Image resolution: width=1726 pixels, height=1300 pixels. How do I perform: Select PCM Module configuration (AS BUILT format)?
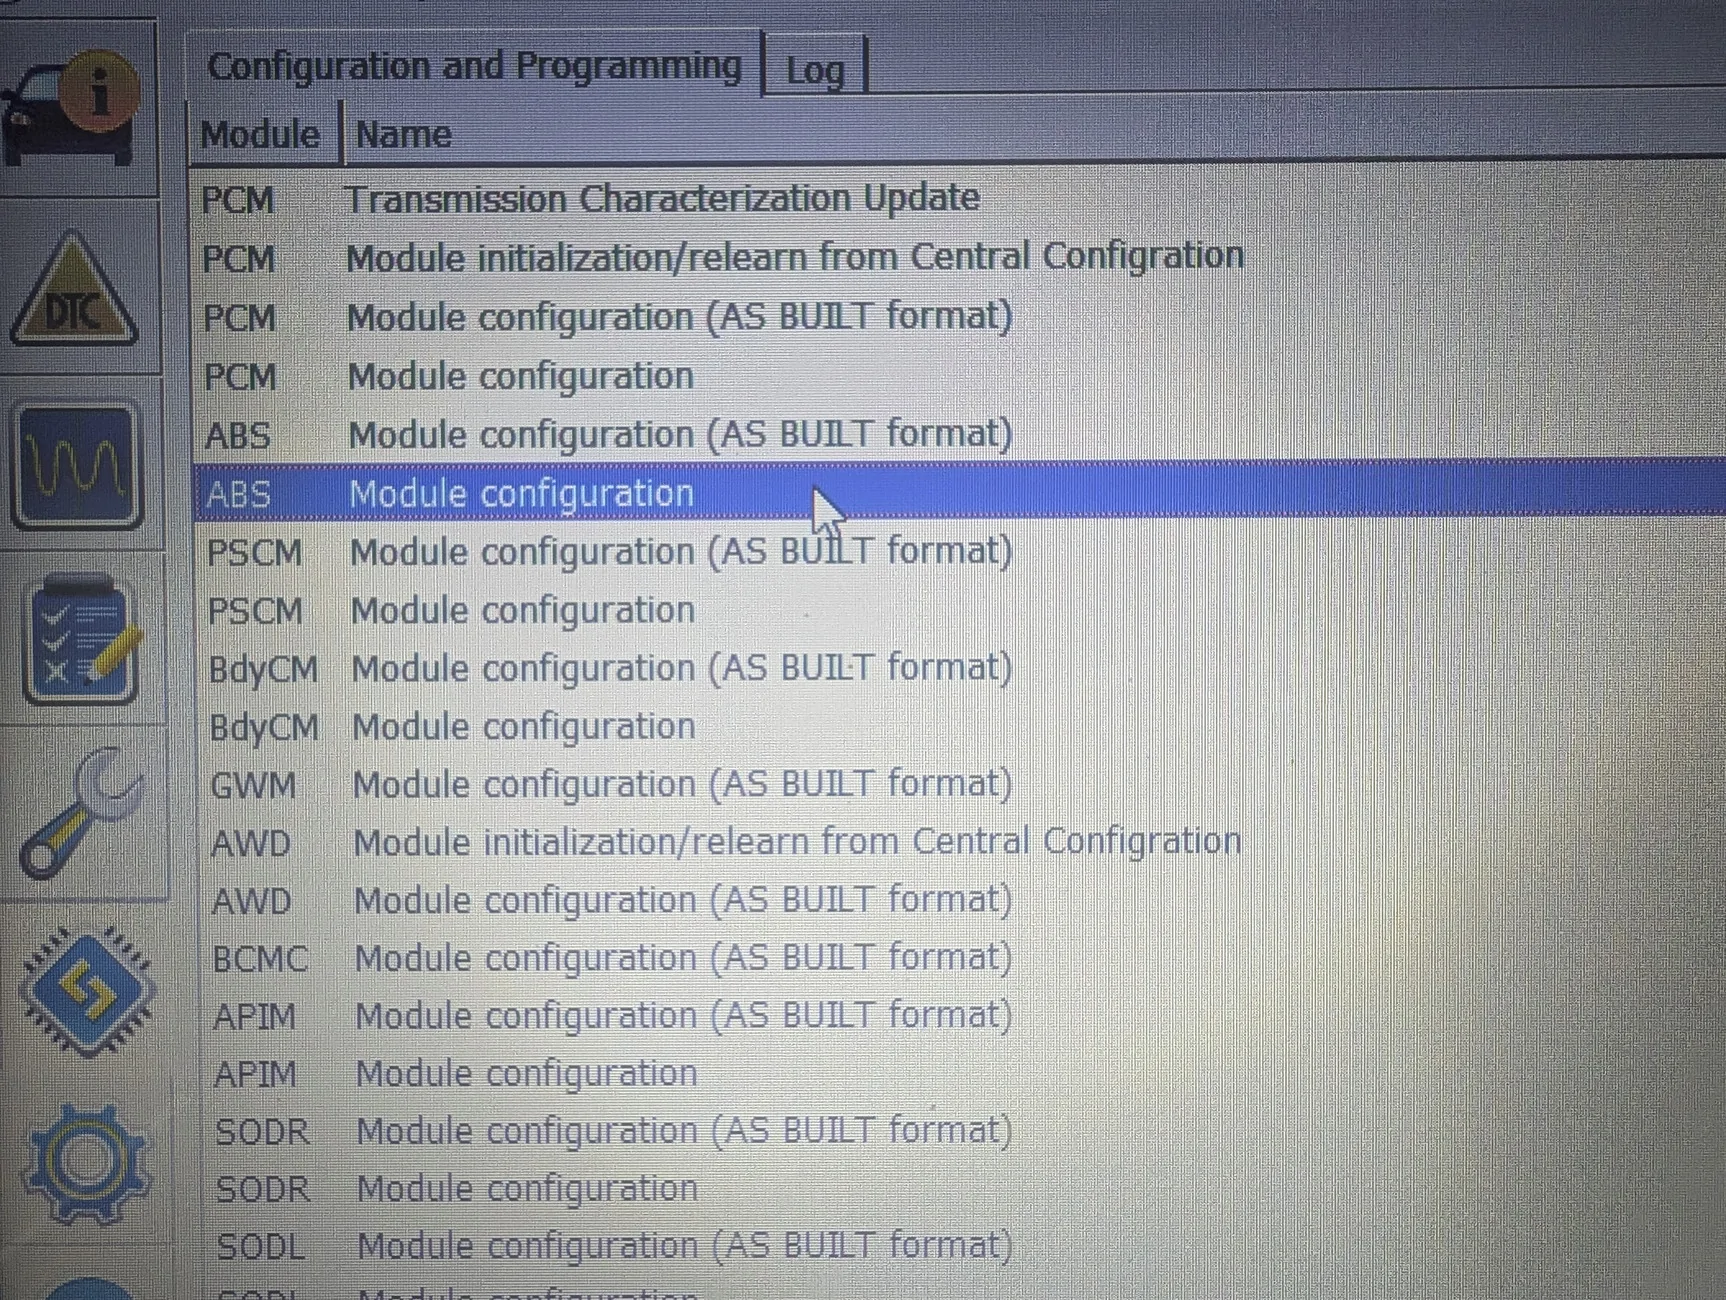[x=958, y=317]
